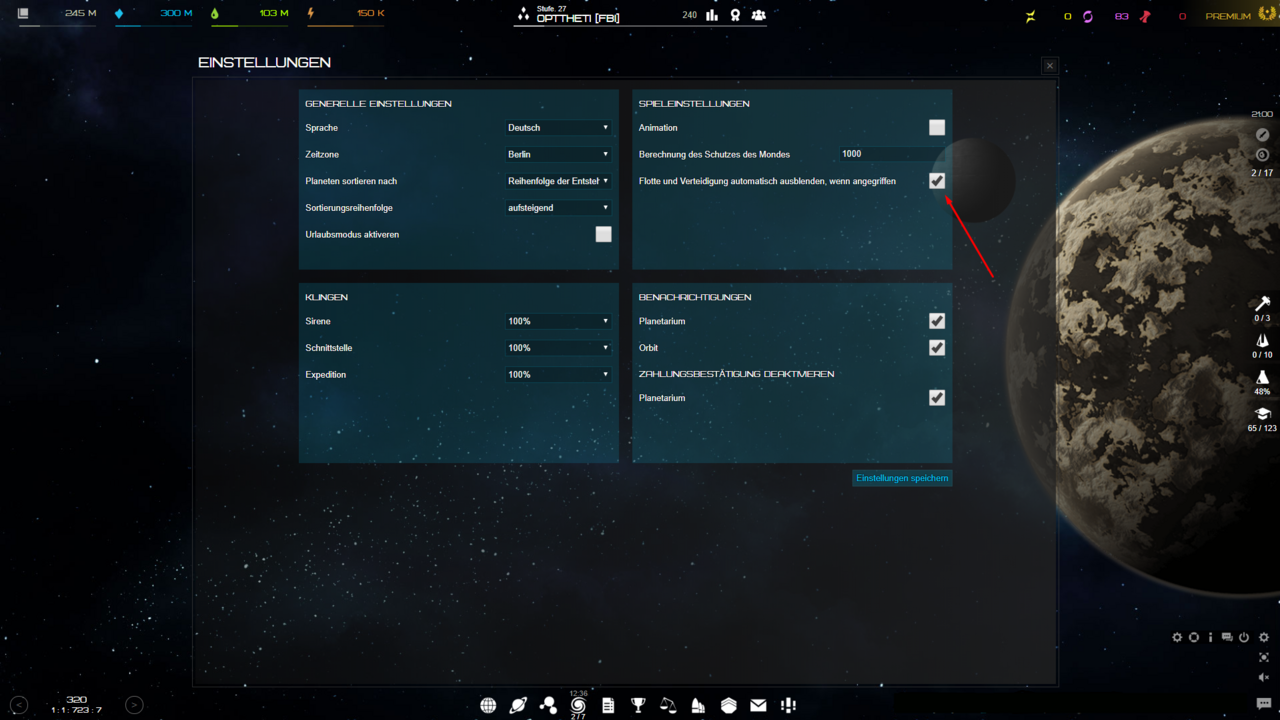Open the Schnittstelle volume dropdown
1280x720 pixels.
558,348
